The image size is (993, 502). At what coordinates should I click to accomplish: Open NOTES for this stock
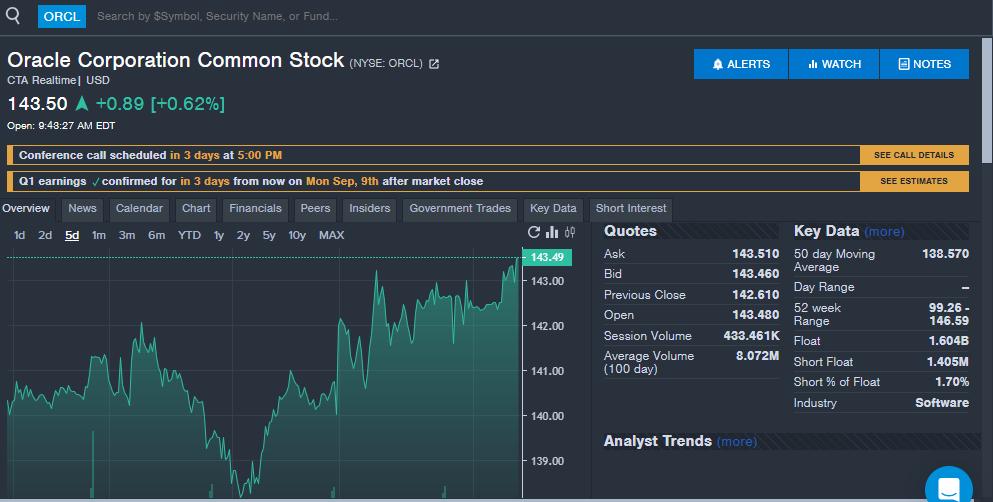click(925, 64)
